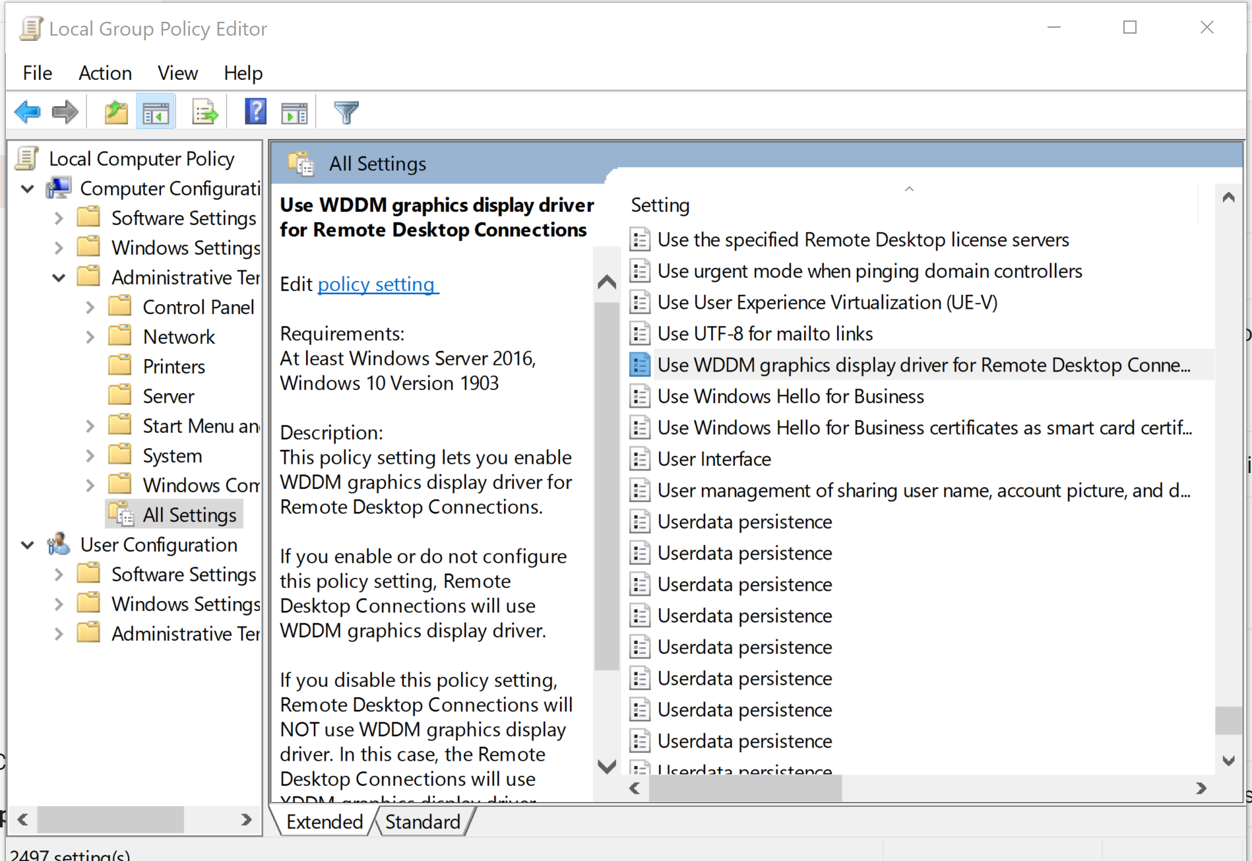Screen dimensions: 1252x861
Task: Click the Network folder icon
Action: point(120,337)
